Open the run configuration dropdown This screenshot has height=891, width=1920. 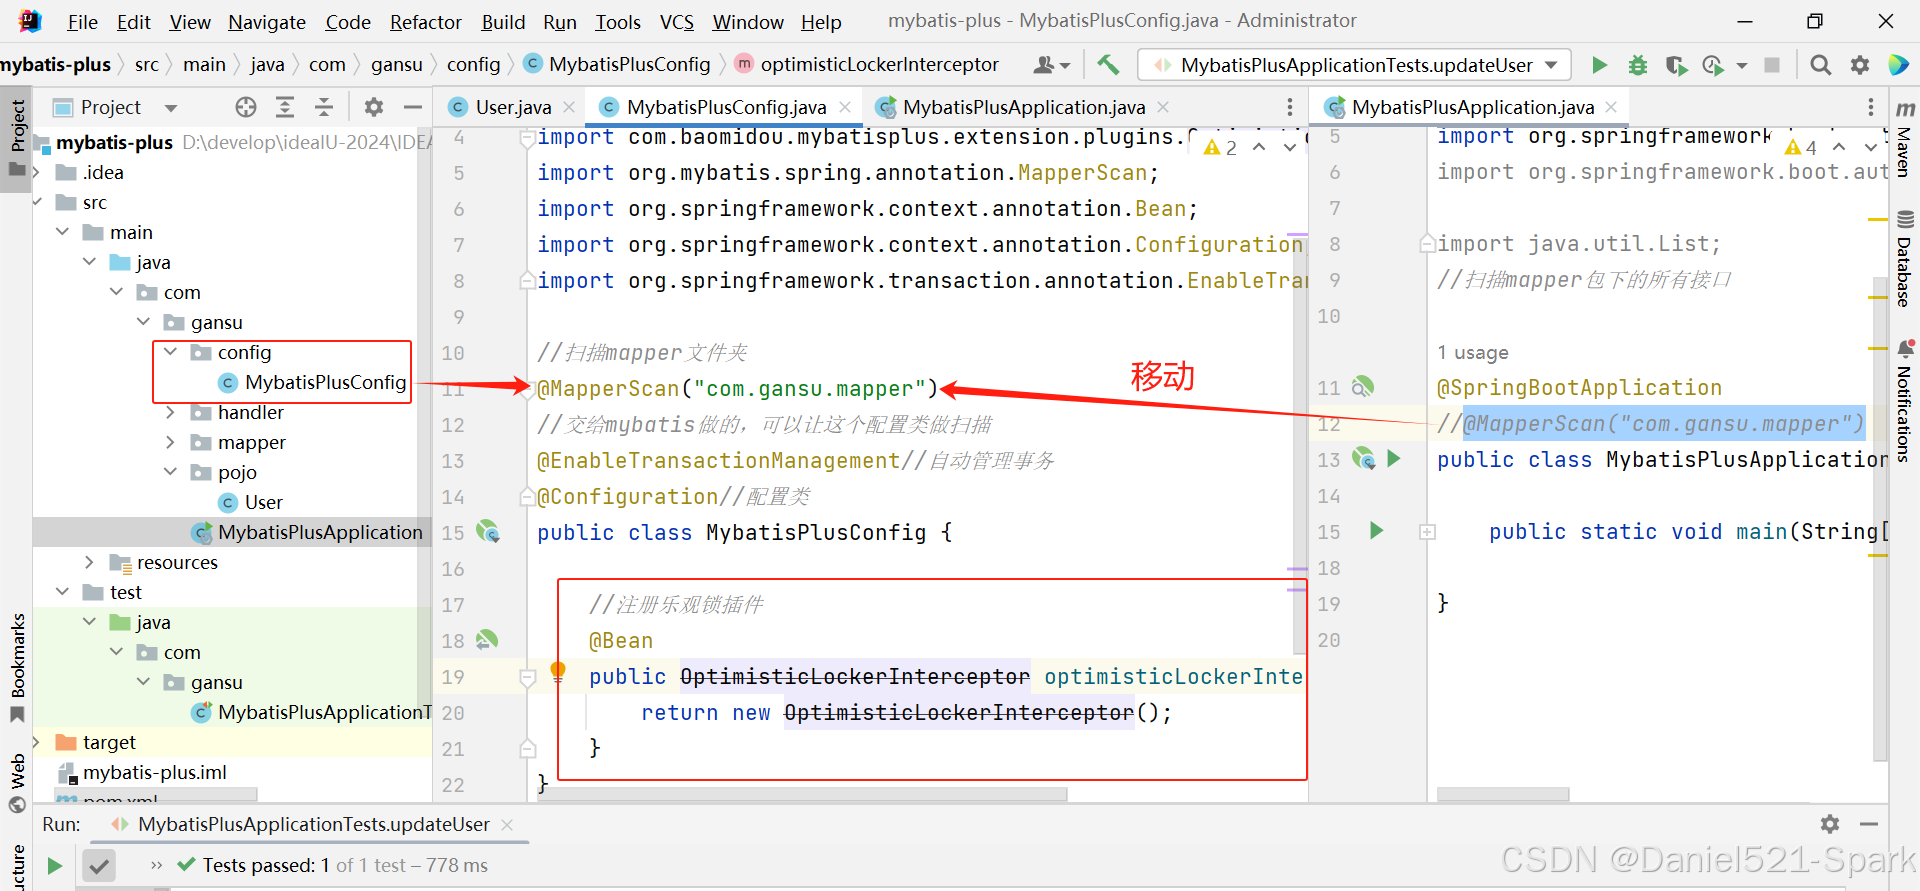click(1355, 65)
